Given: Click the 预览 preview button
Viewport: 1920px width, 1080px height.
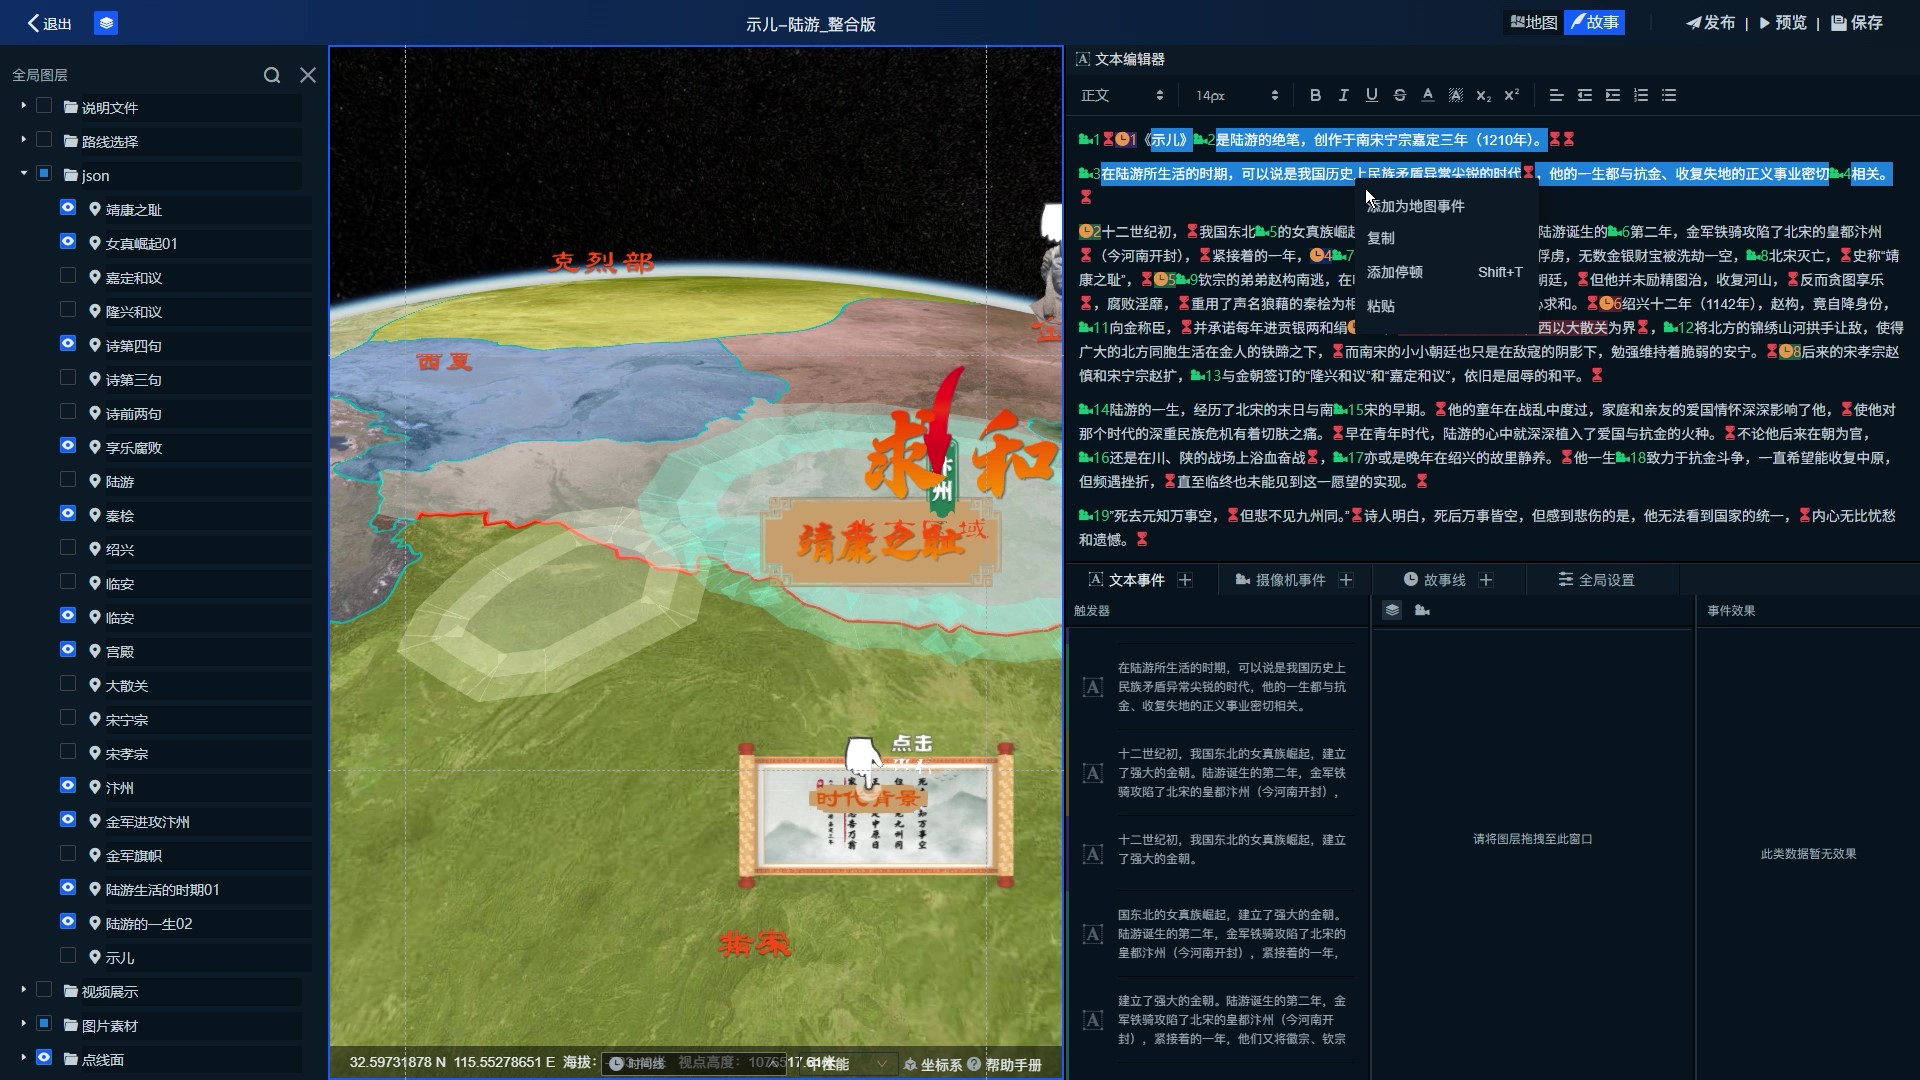Looking at the screenshot, I should click(1783, 22).
